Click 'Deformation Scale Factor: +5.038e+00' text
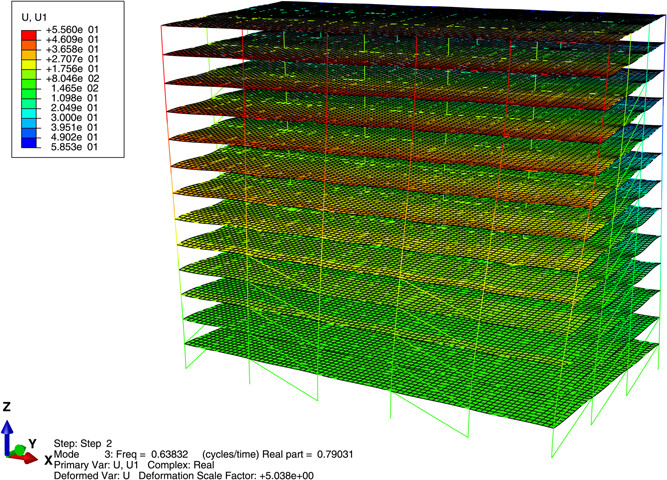667x480 pixels. click(x=226, y=475)
